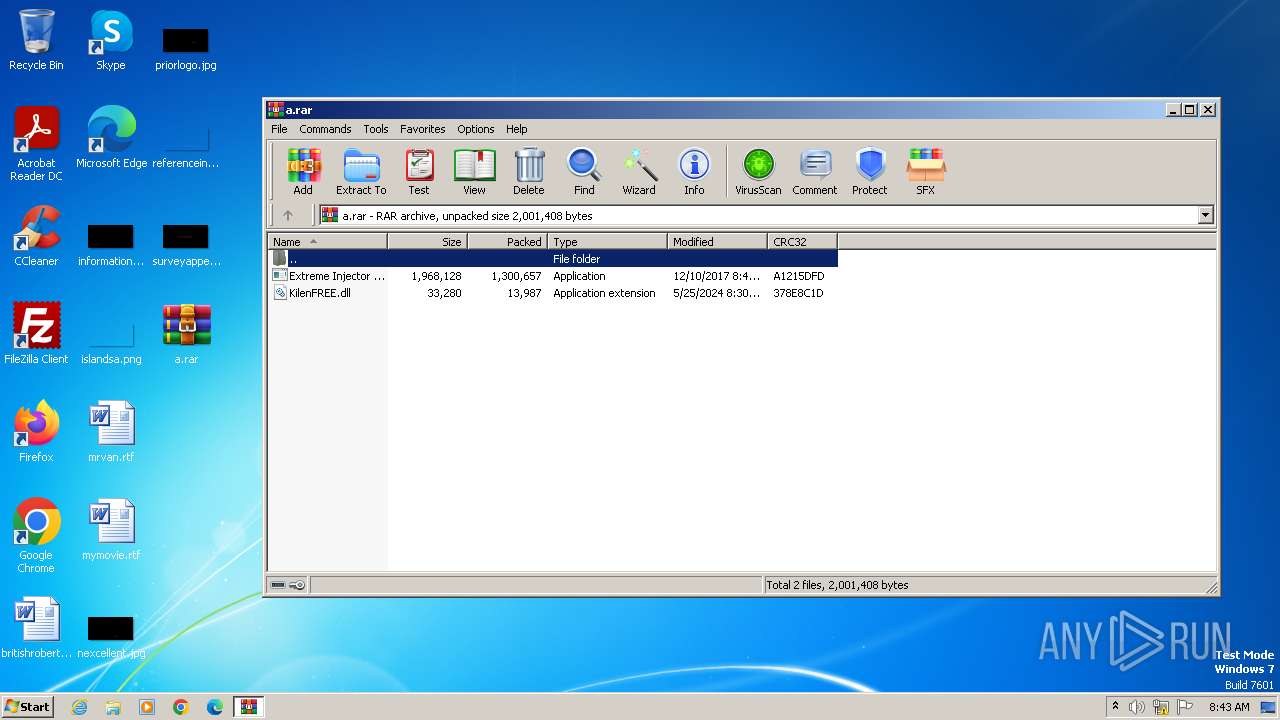Expand the archive path dropdown
This screenshot has width=1280, height=720.
1205,215
